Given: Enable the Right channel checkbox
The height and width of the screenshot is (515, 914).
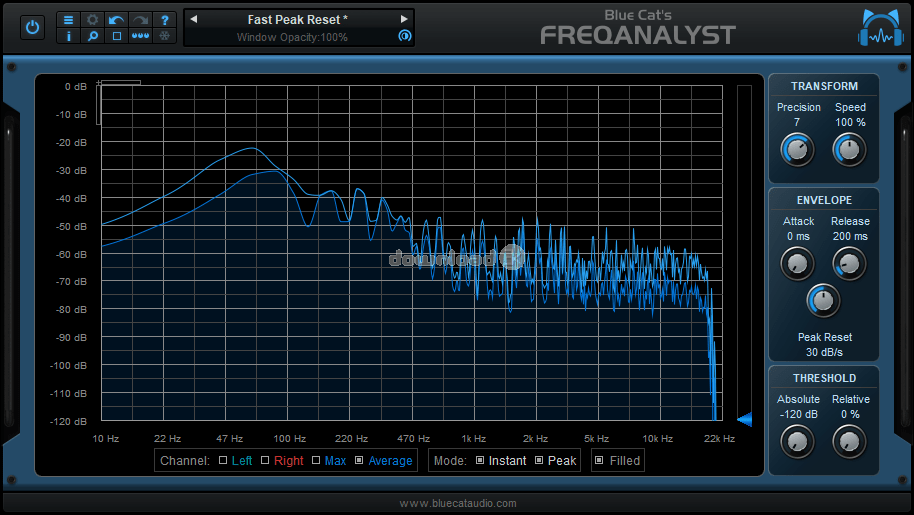Looking at the screenshot, I should click(x=265, y=460).
